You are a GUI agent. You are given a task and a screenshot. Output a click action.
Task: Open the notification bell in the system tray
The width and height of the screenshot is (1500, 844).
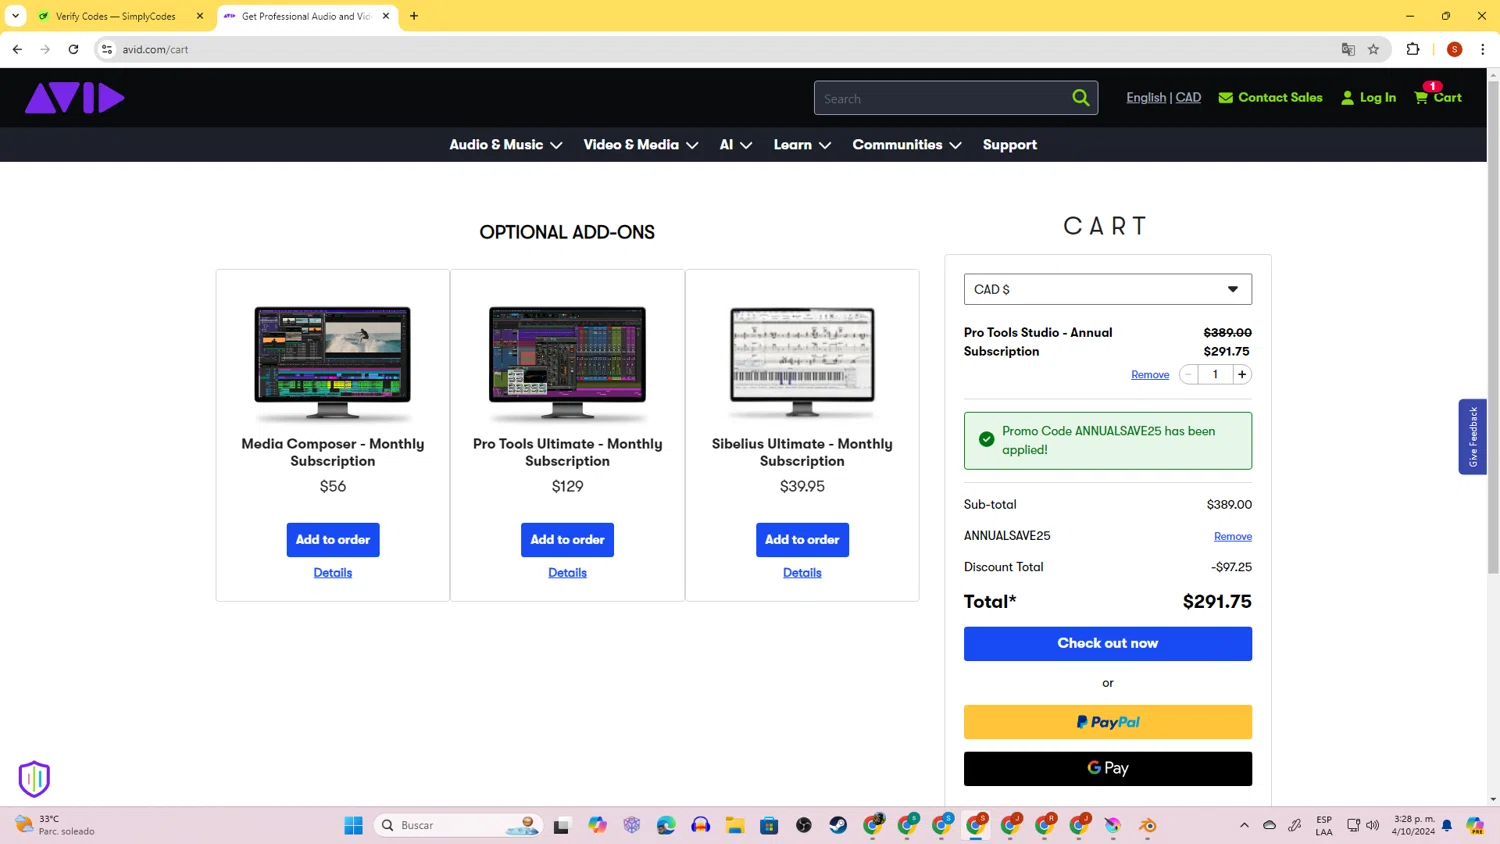click(x=1447, y=825)
